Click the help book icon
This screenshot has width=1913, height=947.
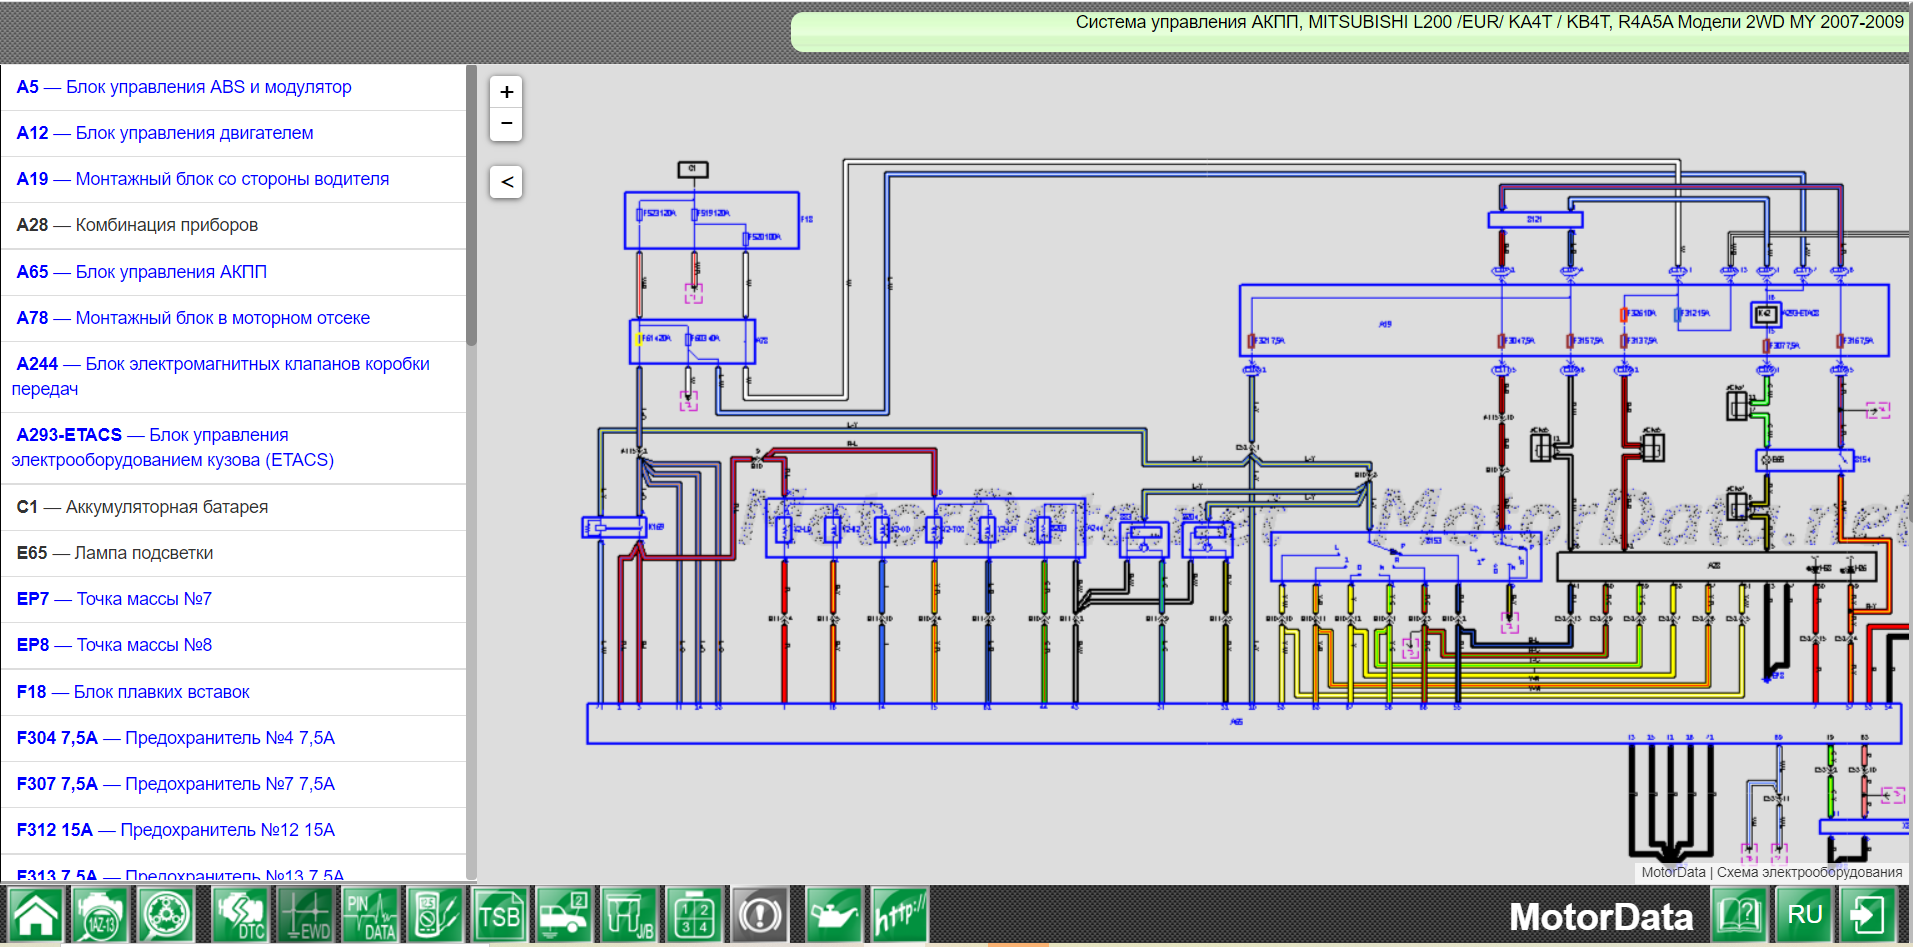tap(1738, 915)
